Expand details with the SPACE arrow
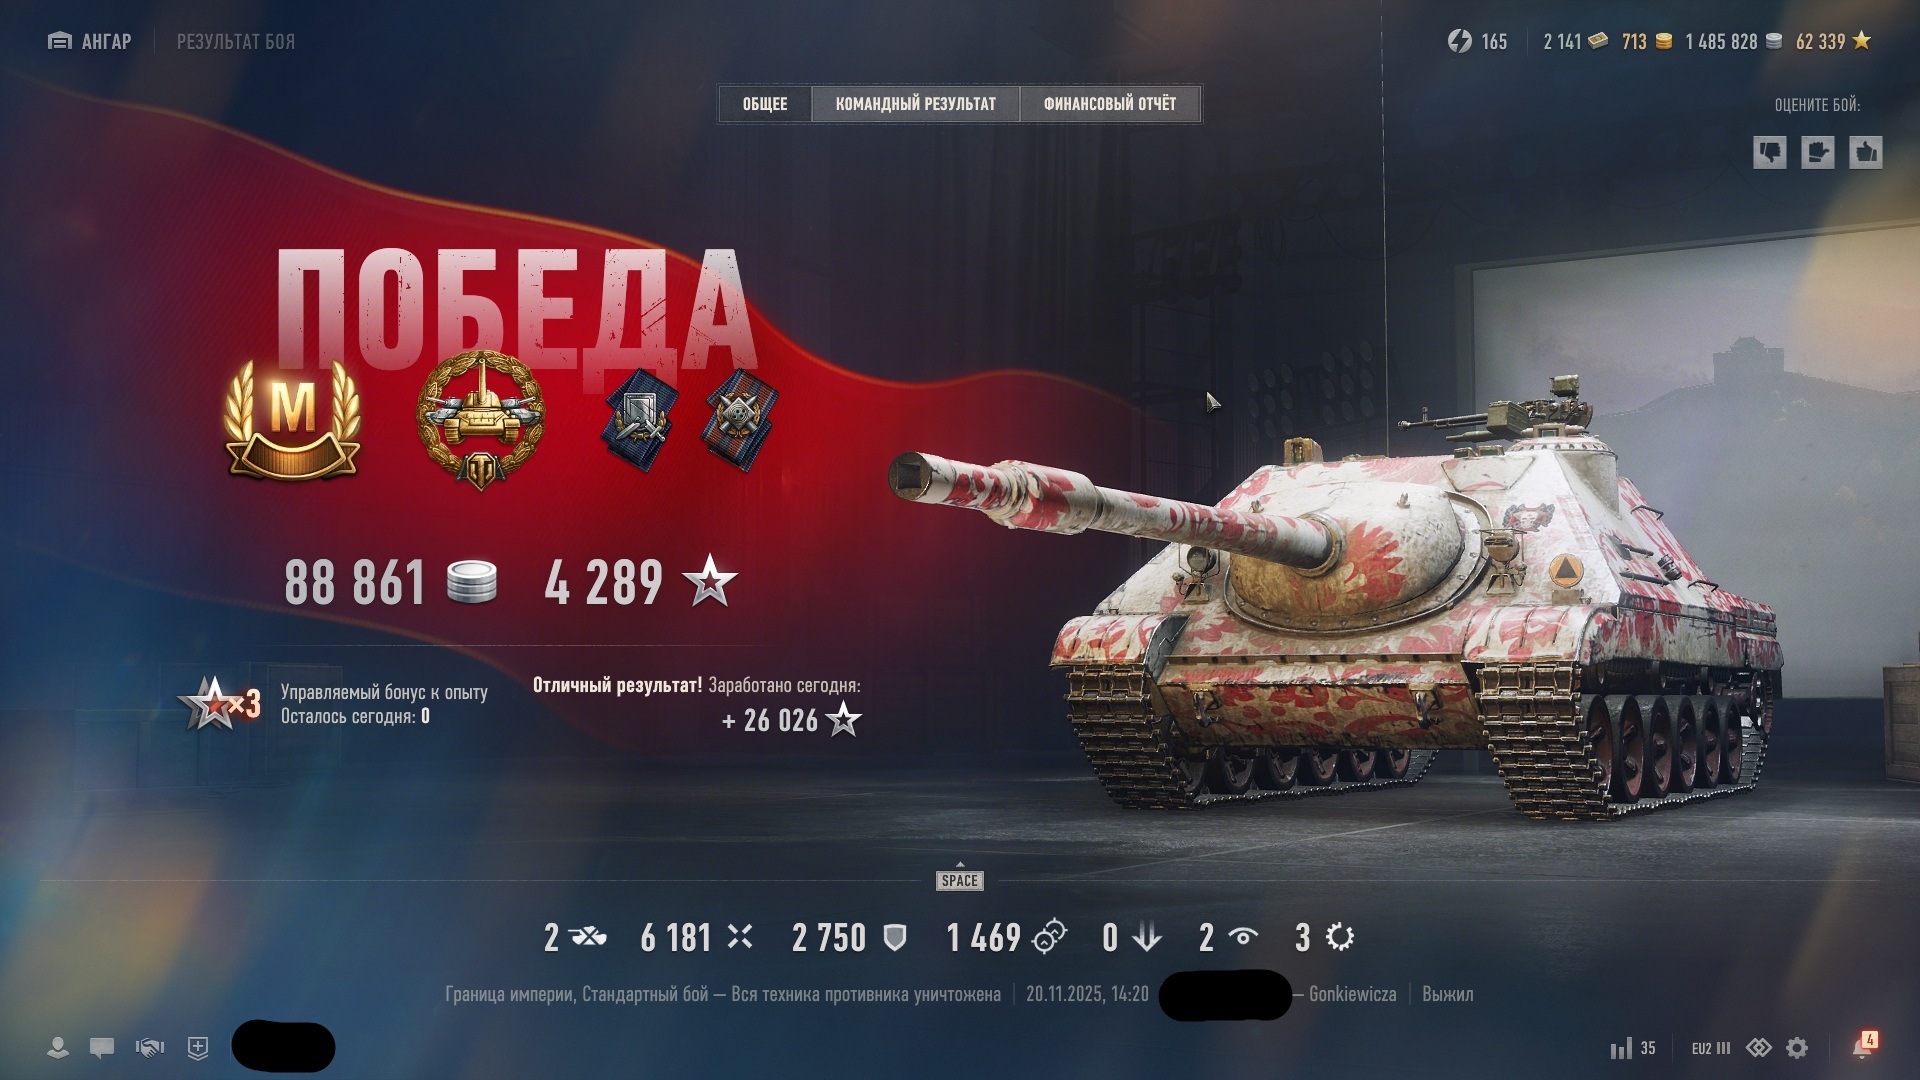The height and width of the screenshot is (1080, 1920). tap(960, 877)
